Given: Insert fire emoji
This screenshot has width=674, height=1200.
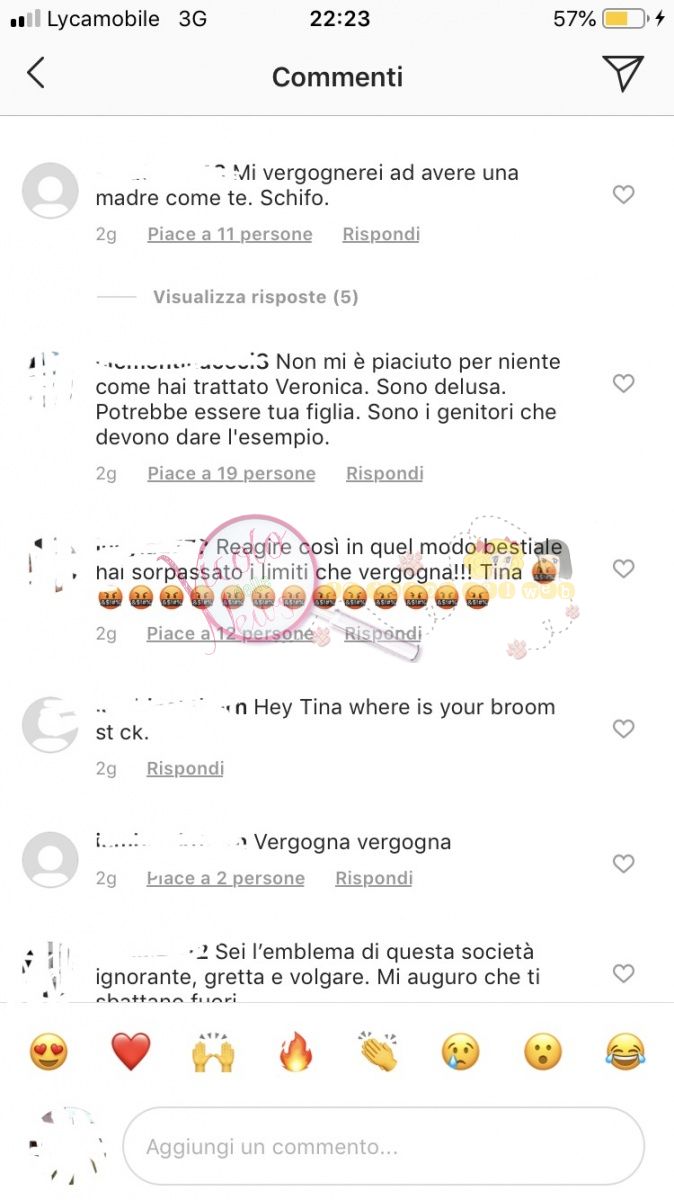Looking at the screenshot, I should point(296,1052).
